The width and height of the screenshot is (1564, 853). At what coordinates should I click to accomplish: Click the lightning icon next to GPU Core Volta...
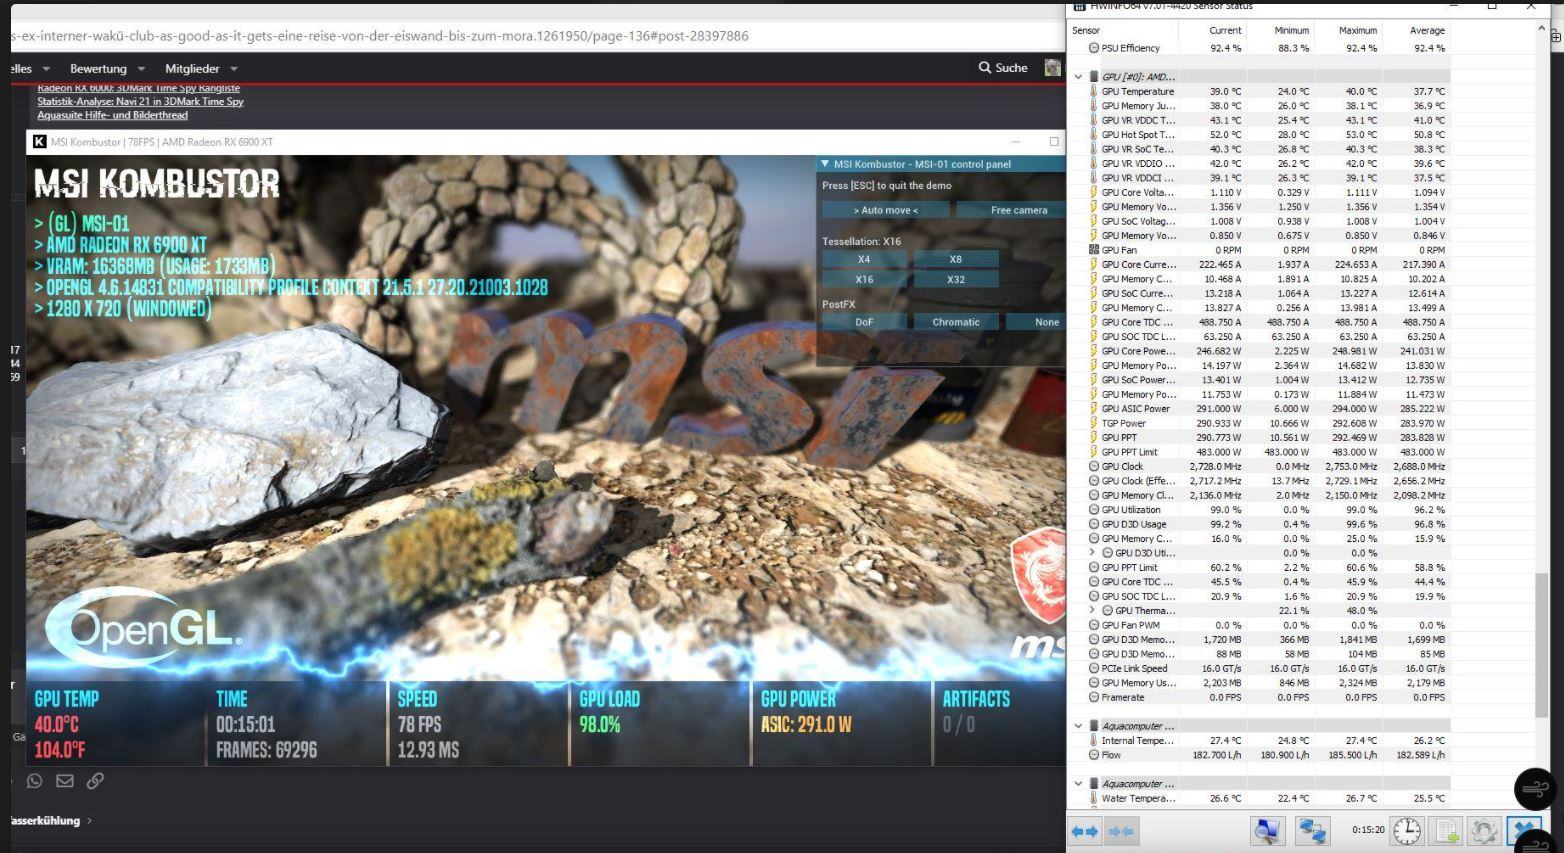(x=1094, y=192)
